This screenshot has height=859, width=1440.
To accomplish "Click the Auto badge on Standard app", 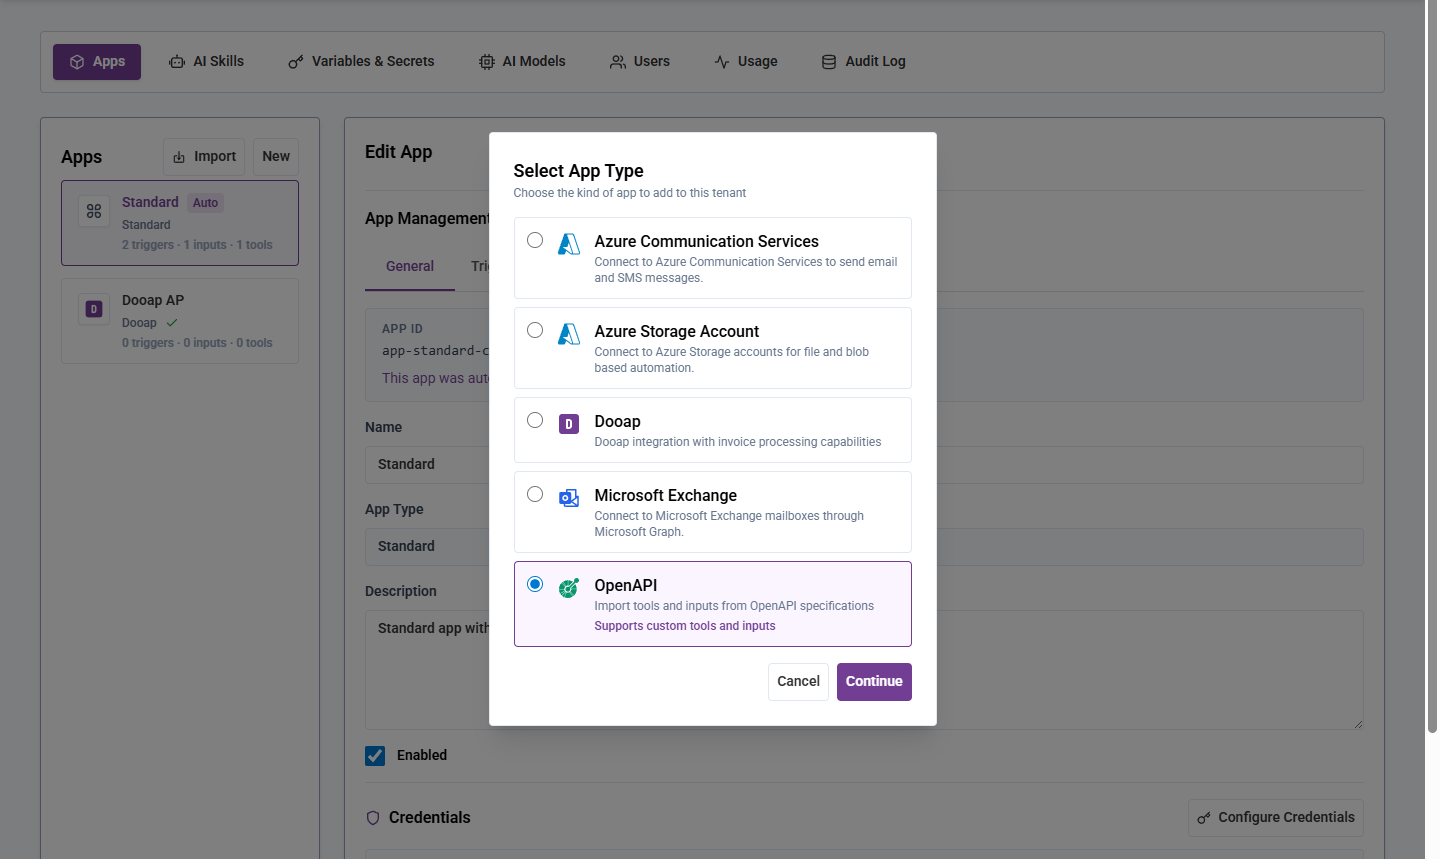I will [x=205, y=203].
